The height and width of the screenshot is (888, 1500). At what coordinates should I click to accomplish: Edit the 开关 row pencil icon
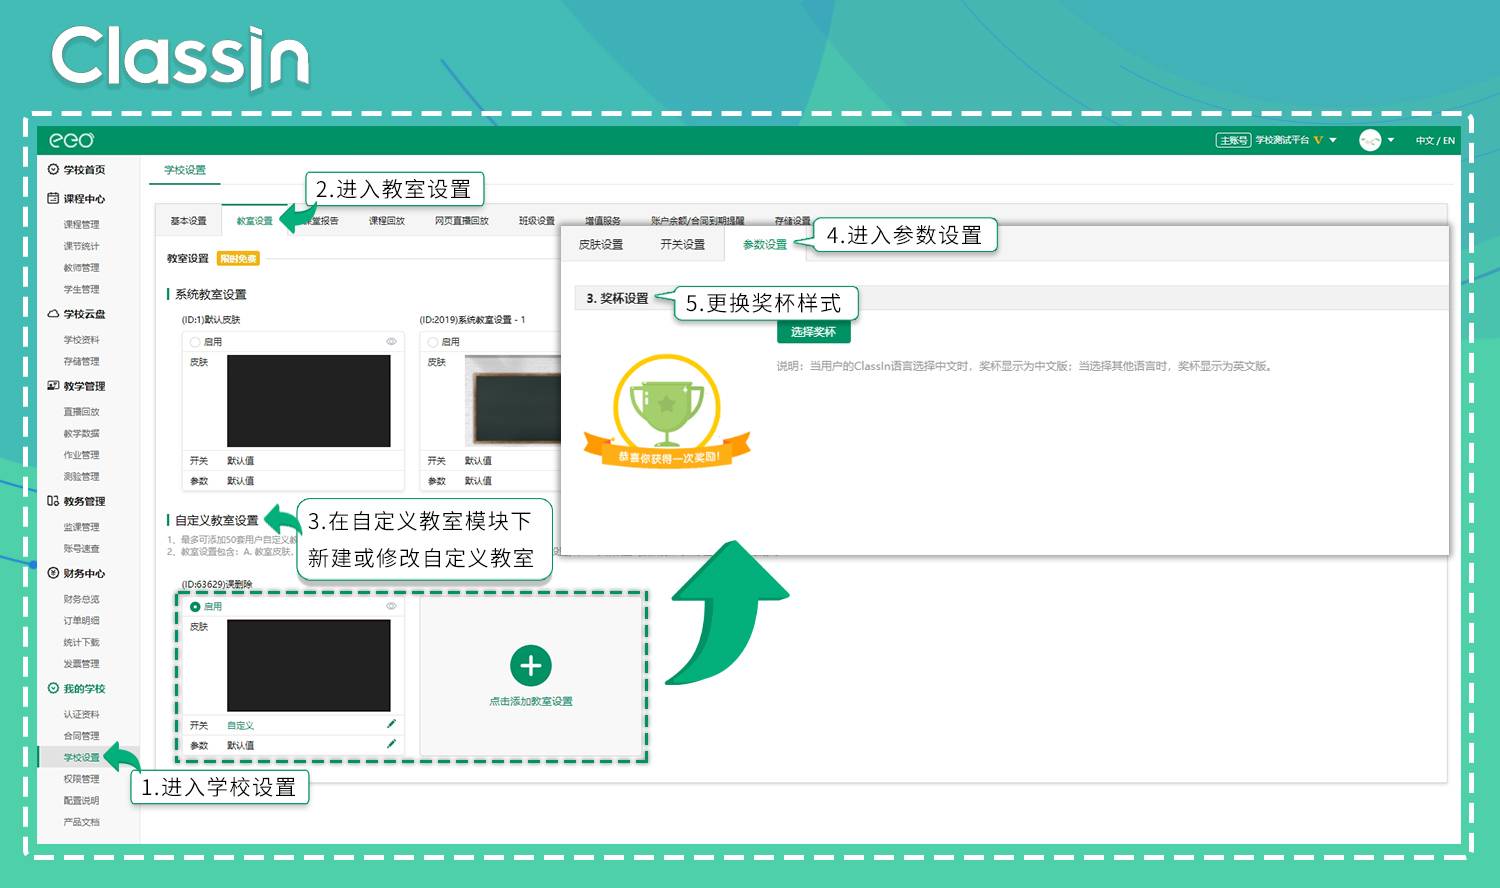tap(391, 724)
